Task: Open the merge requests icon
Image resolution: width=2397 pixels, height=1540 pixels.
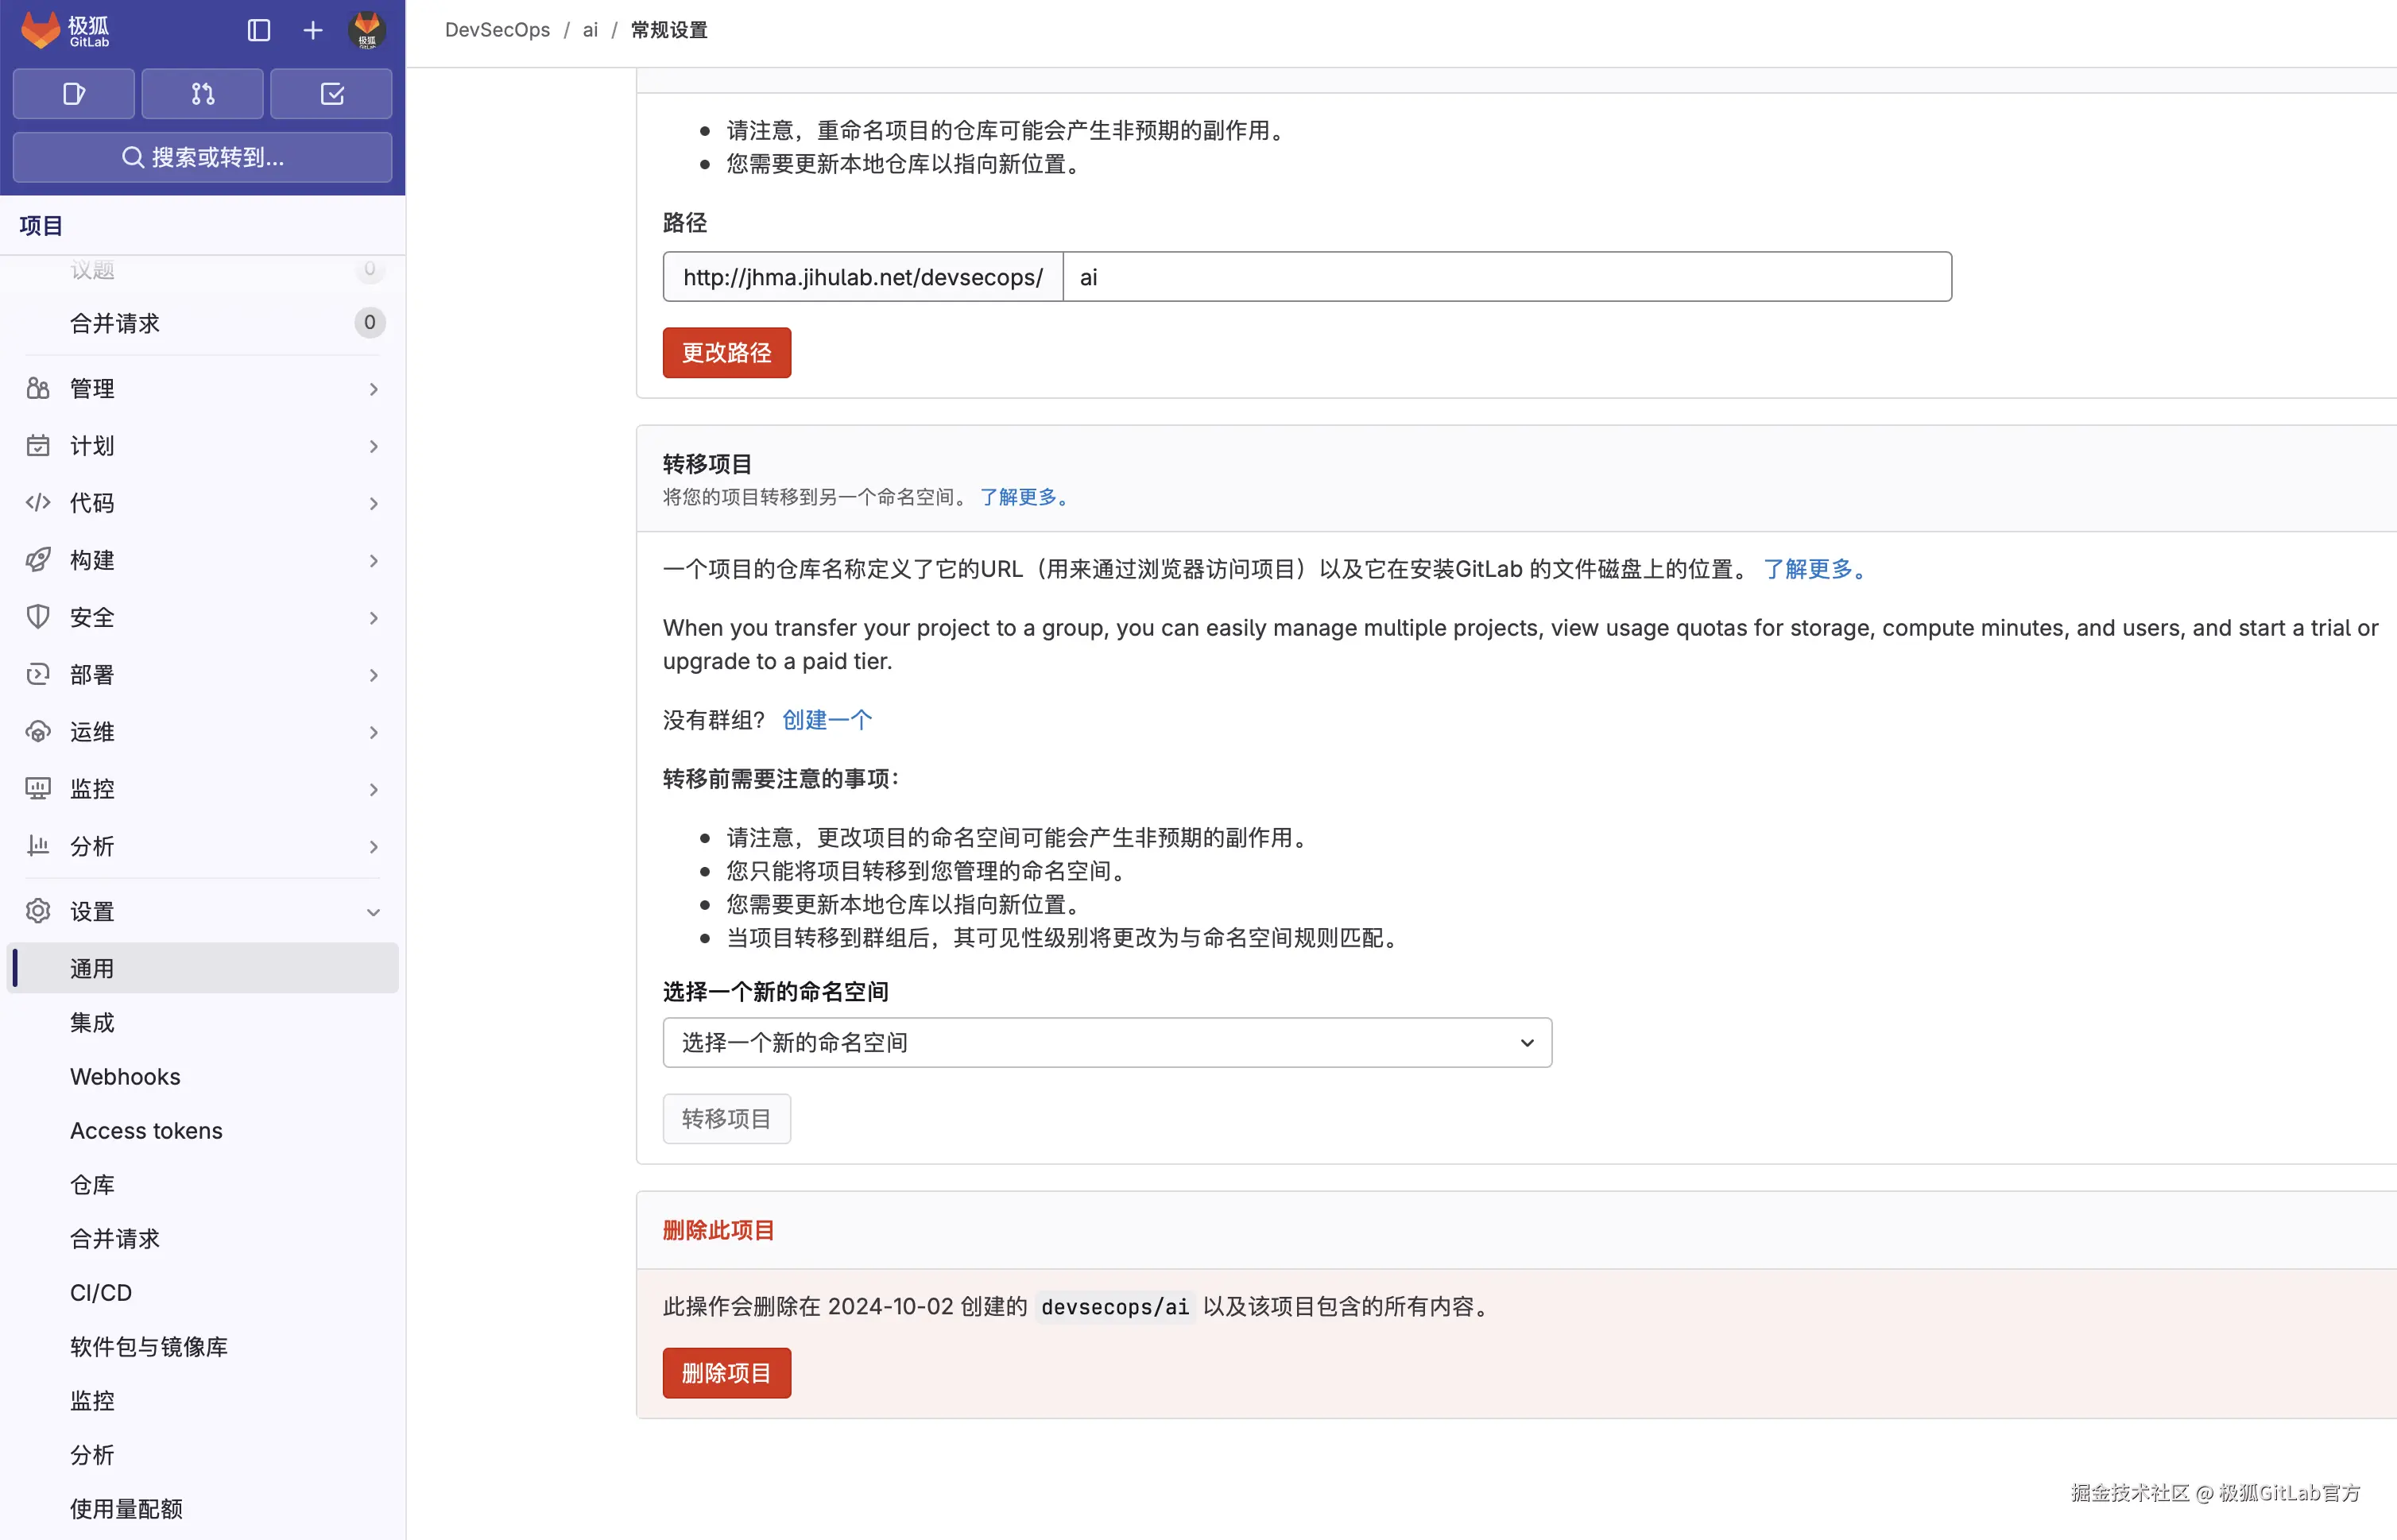Action: tap(202, 93)
